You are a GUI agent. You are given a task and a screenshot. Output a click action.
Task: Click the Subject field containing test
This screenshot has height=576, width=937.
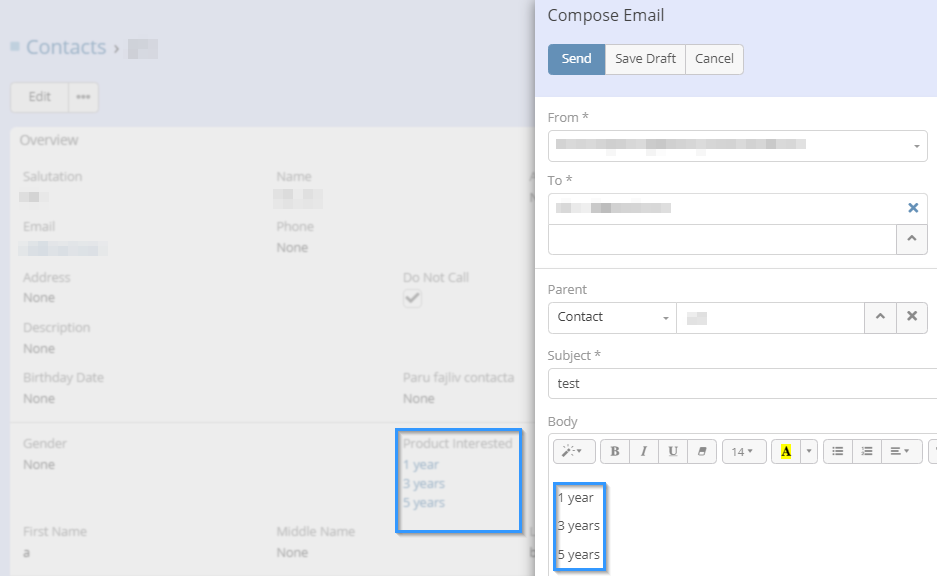742,384
